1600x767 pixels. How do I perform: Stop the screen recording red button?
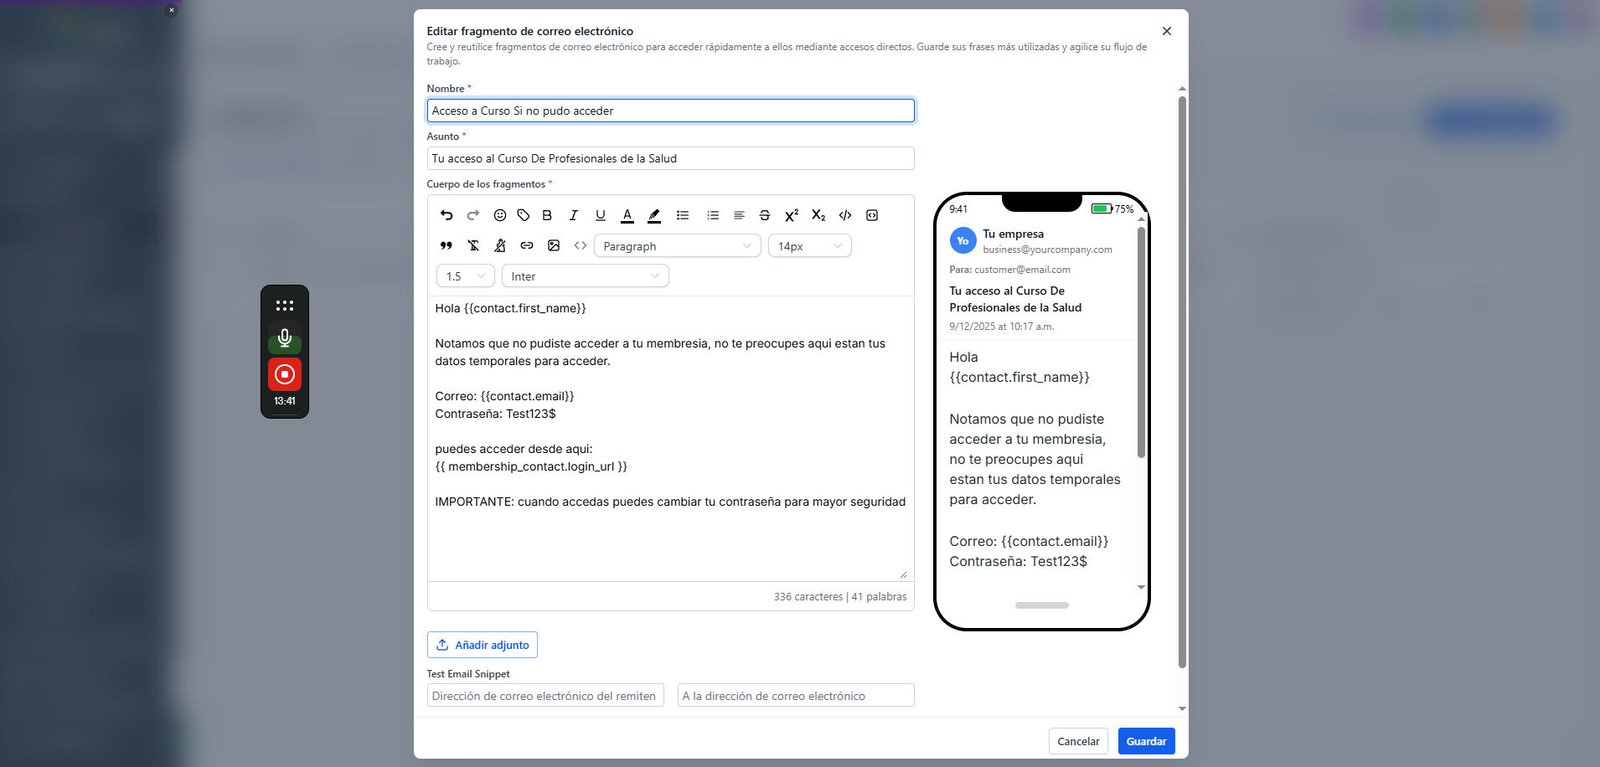point(285,374)
